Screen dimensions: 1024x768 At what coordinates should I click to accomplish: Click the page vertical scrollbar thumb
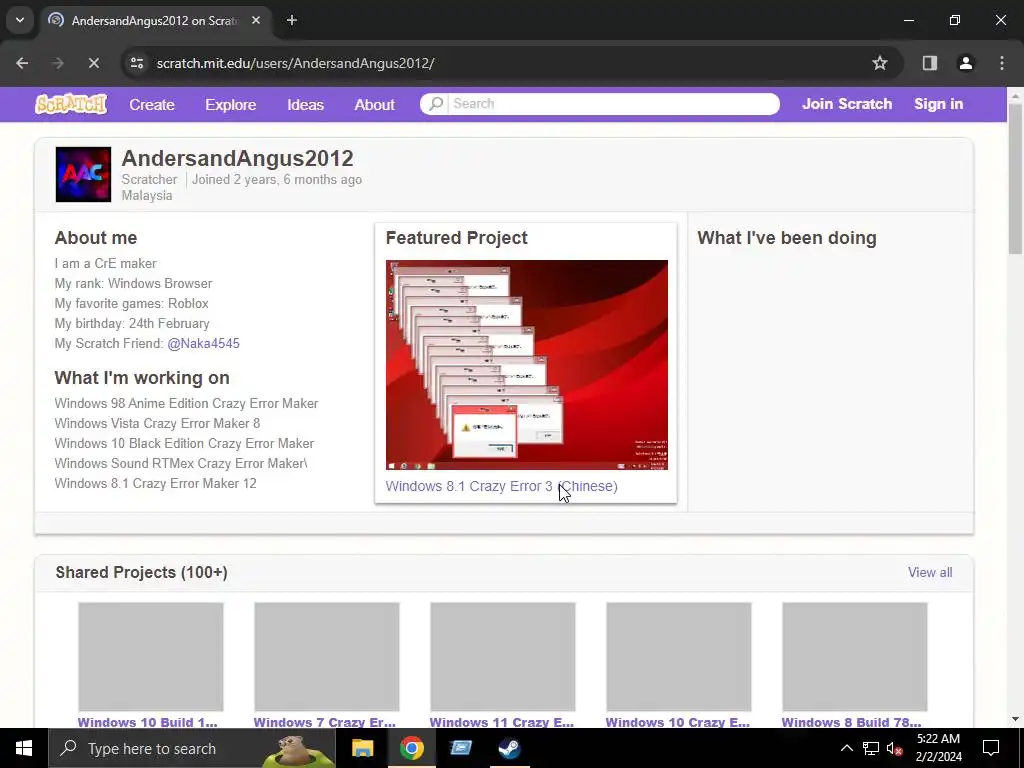[x=1015, y=178]
